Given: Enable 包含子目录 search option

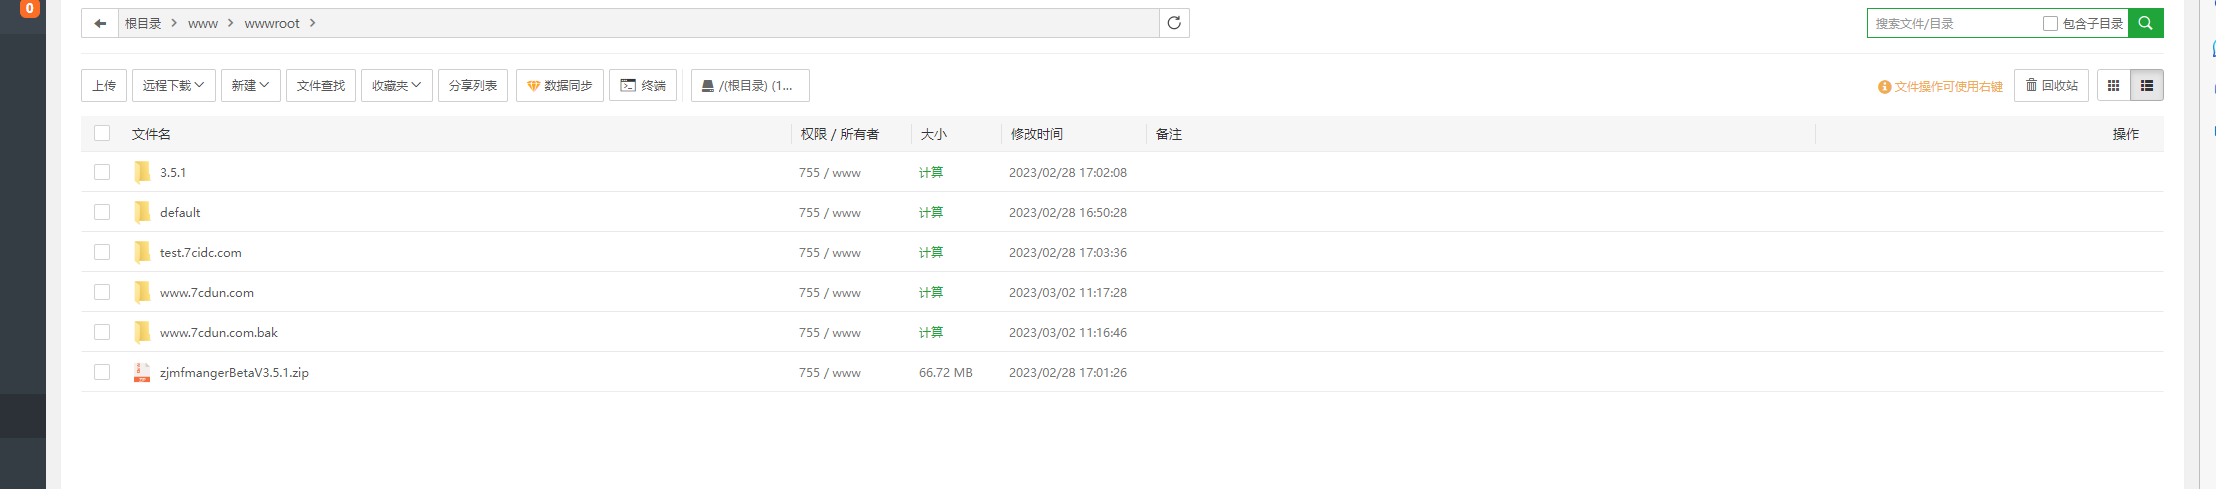Looking at the screenshot, I should (2050, 23).
